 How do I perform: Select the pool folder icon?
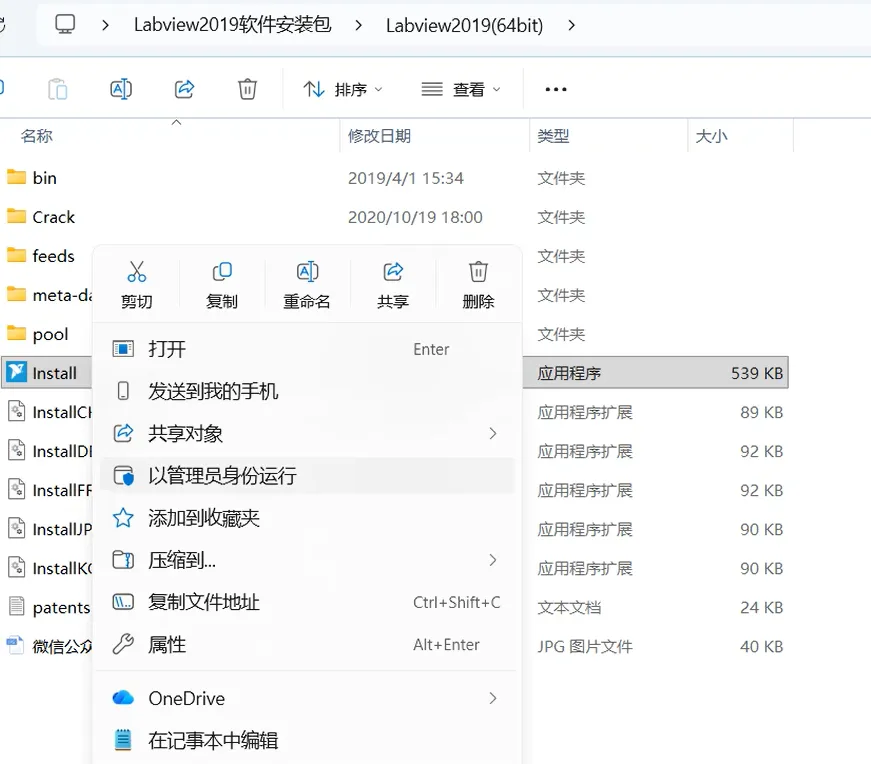click(x=16, y=333)
